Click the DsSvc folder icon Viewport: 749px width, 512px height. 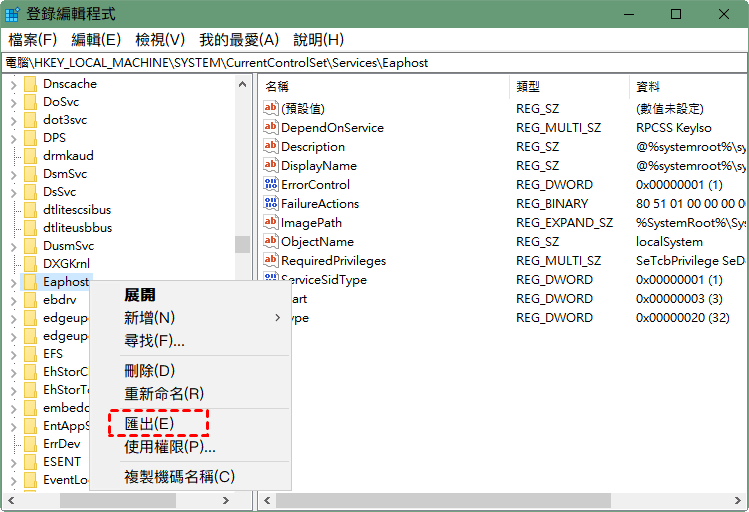click(x=30, y=192)
